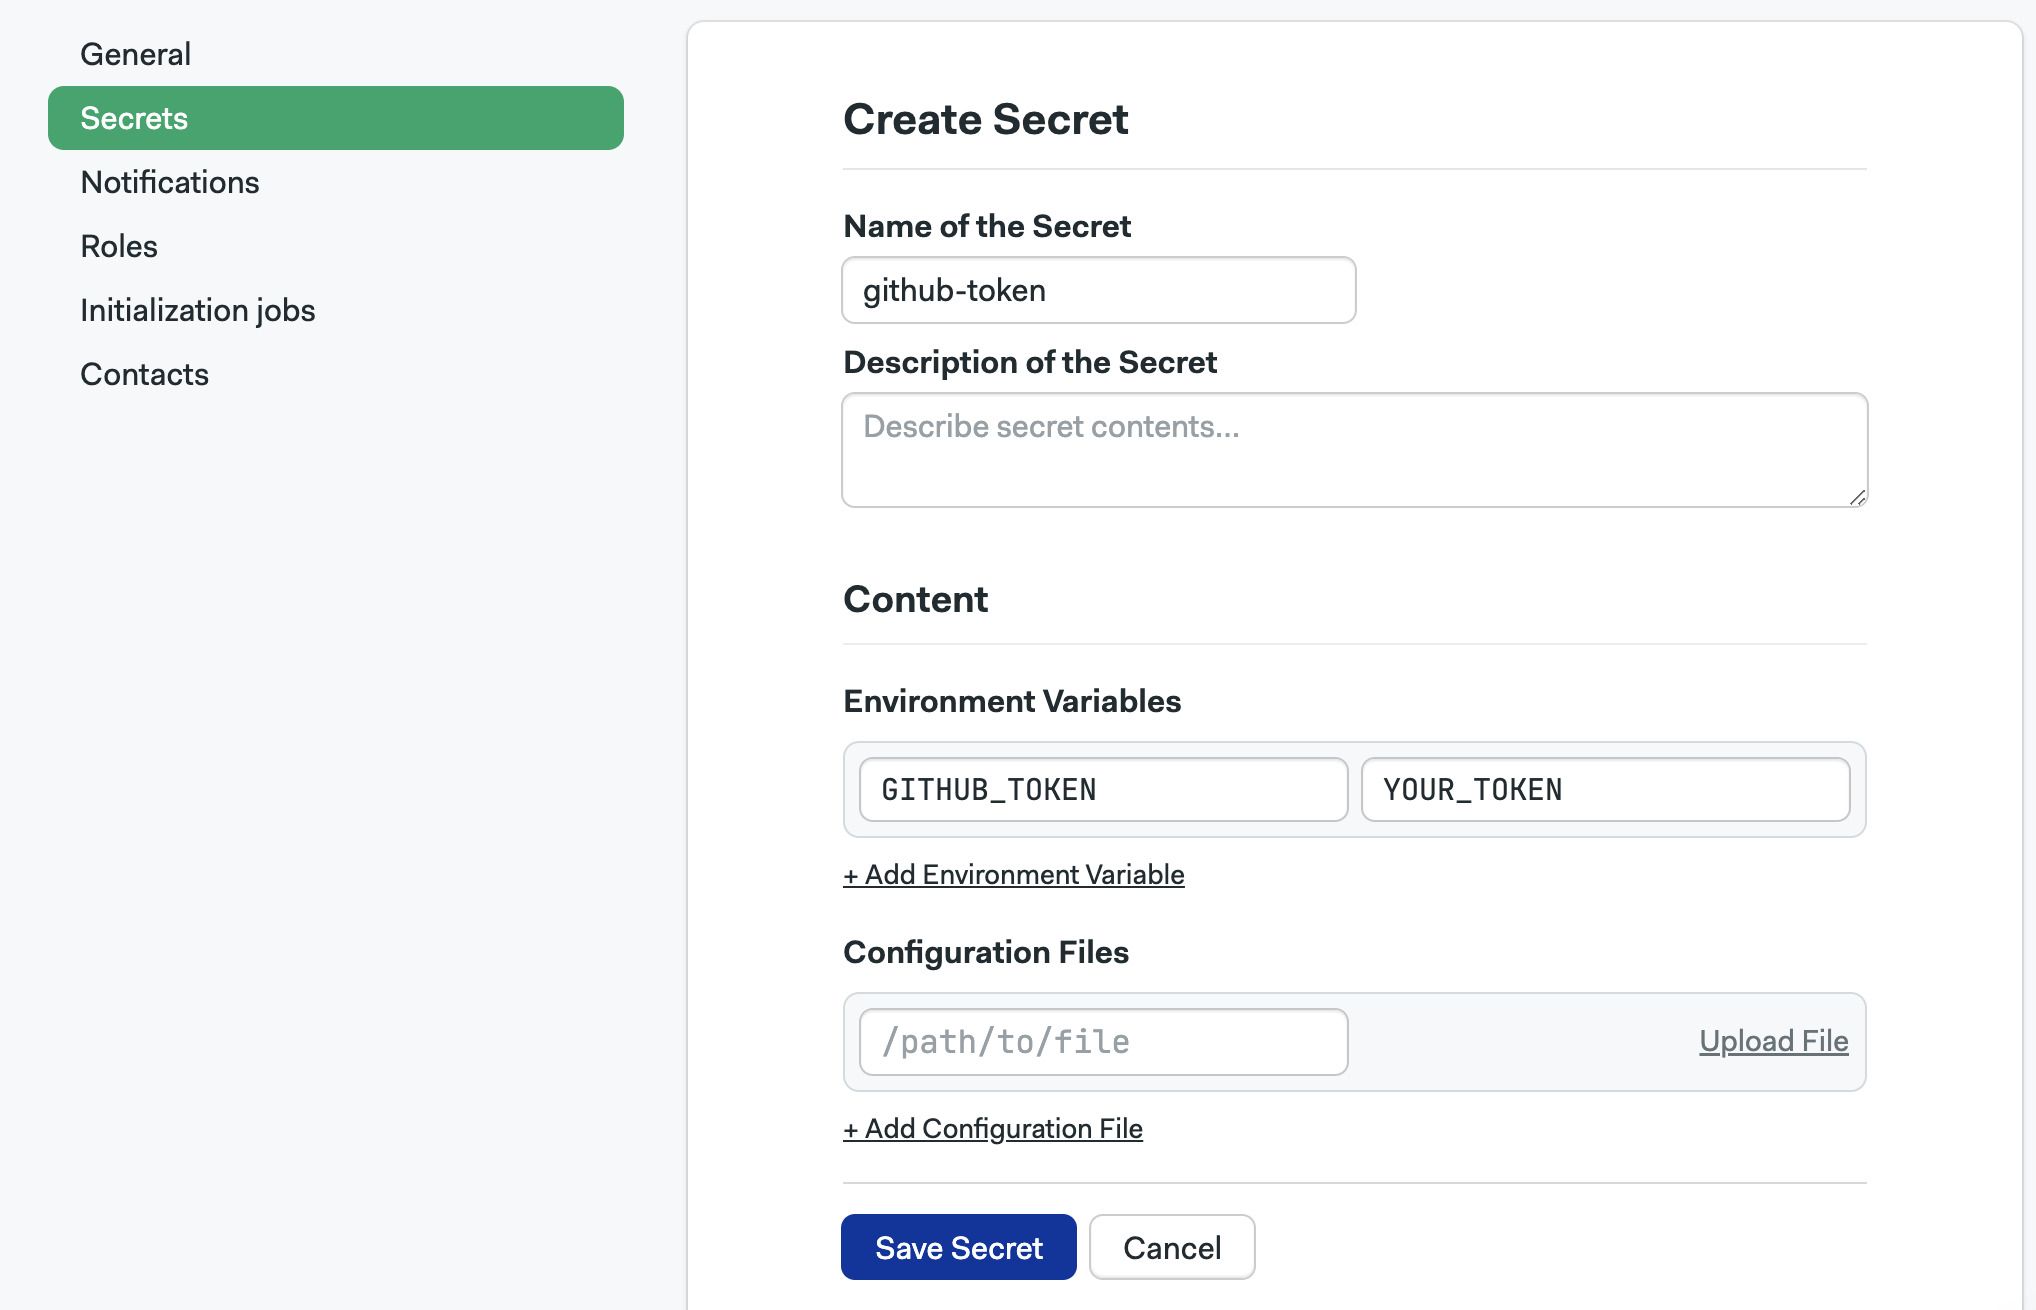The width and height of the screenshot is (2036, 1310).
Task: Click the Environment Variables label
Action: click(1012, 701)
